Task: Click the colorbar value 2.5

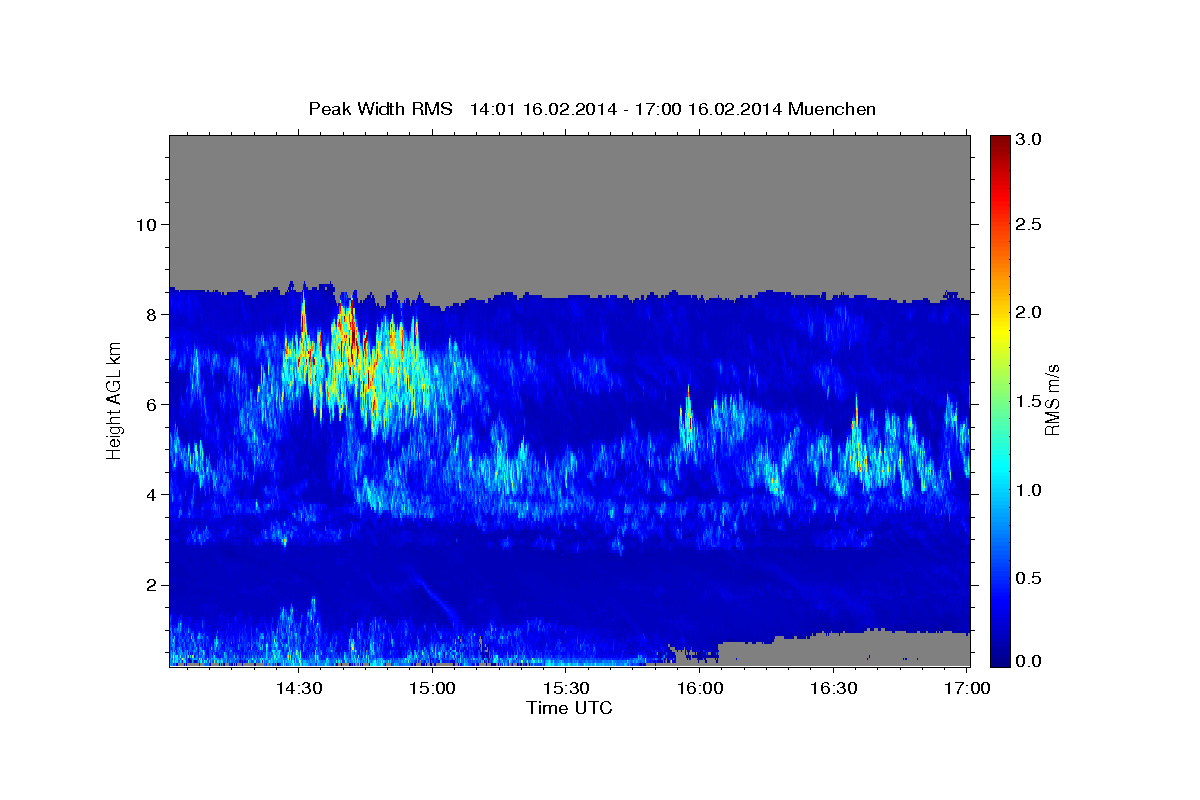Action: tap(1029, 225)
